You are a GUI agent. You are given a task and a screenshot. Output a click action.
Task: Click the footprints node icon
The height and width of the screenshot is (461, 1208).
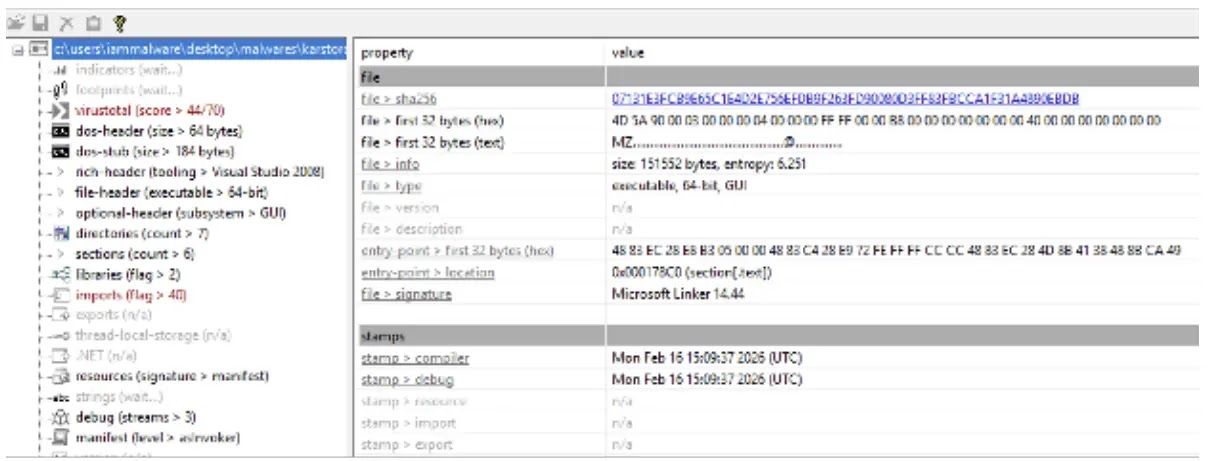pos(59,90)
